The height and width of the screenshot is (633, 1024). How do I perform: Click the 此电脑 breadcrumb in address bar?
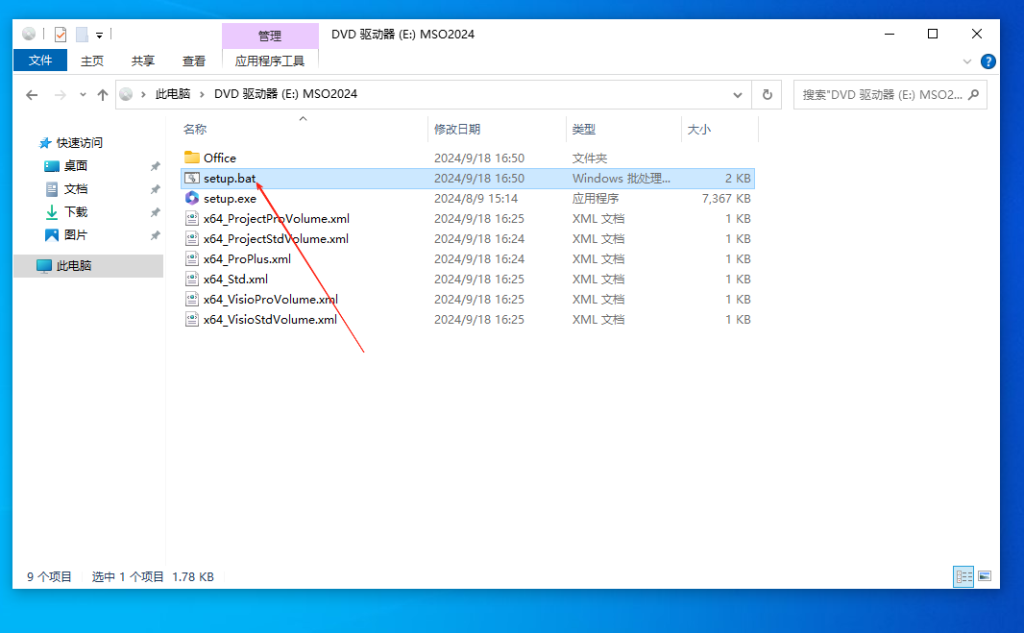tap(172, 94)
